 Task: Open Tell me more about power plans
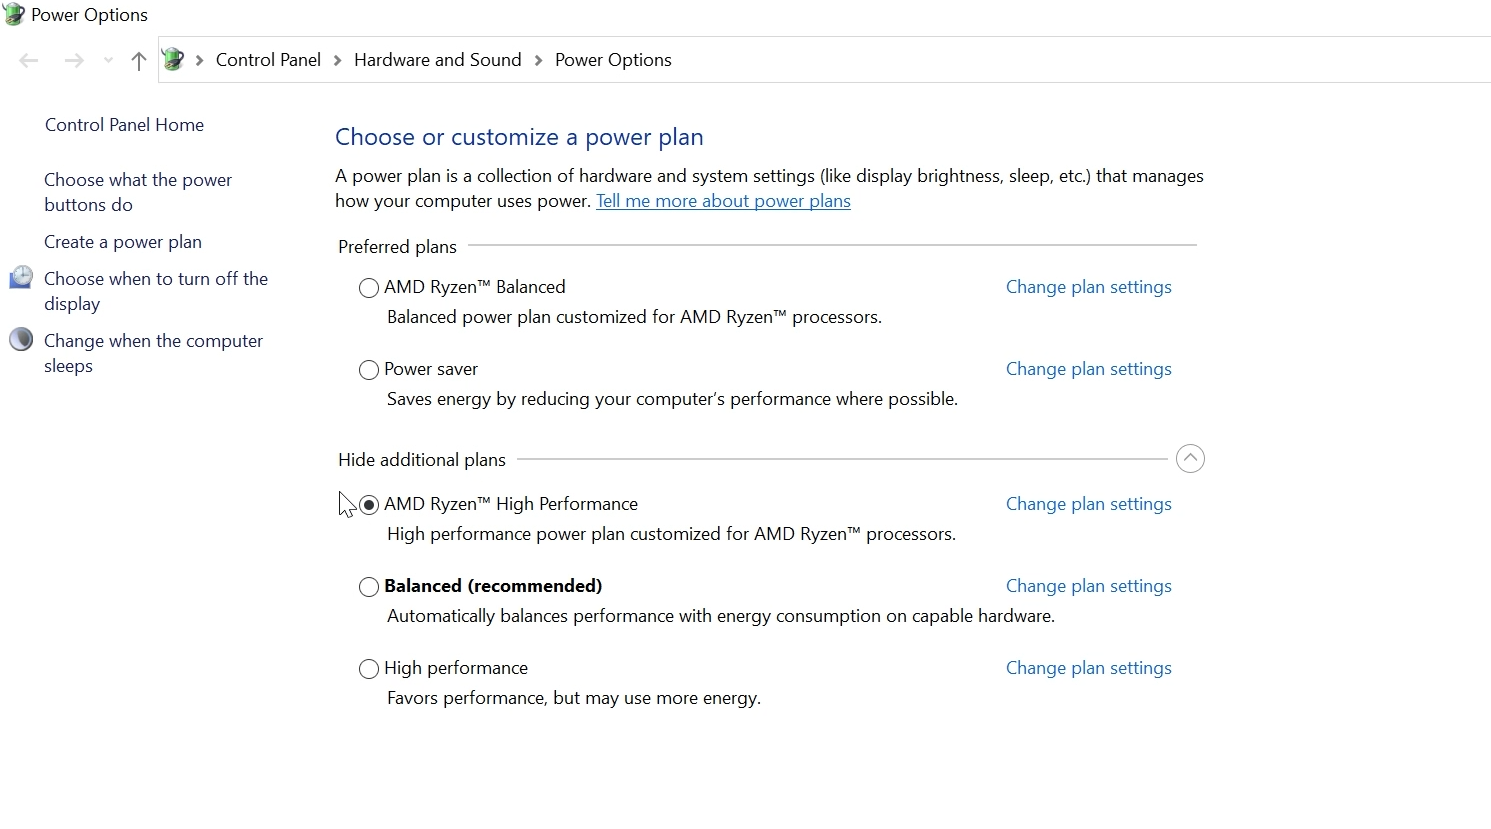pyautogui.click(x=723, y=201)
